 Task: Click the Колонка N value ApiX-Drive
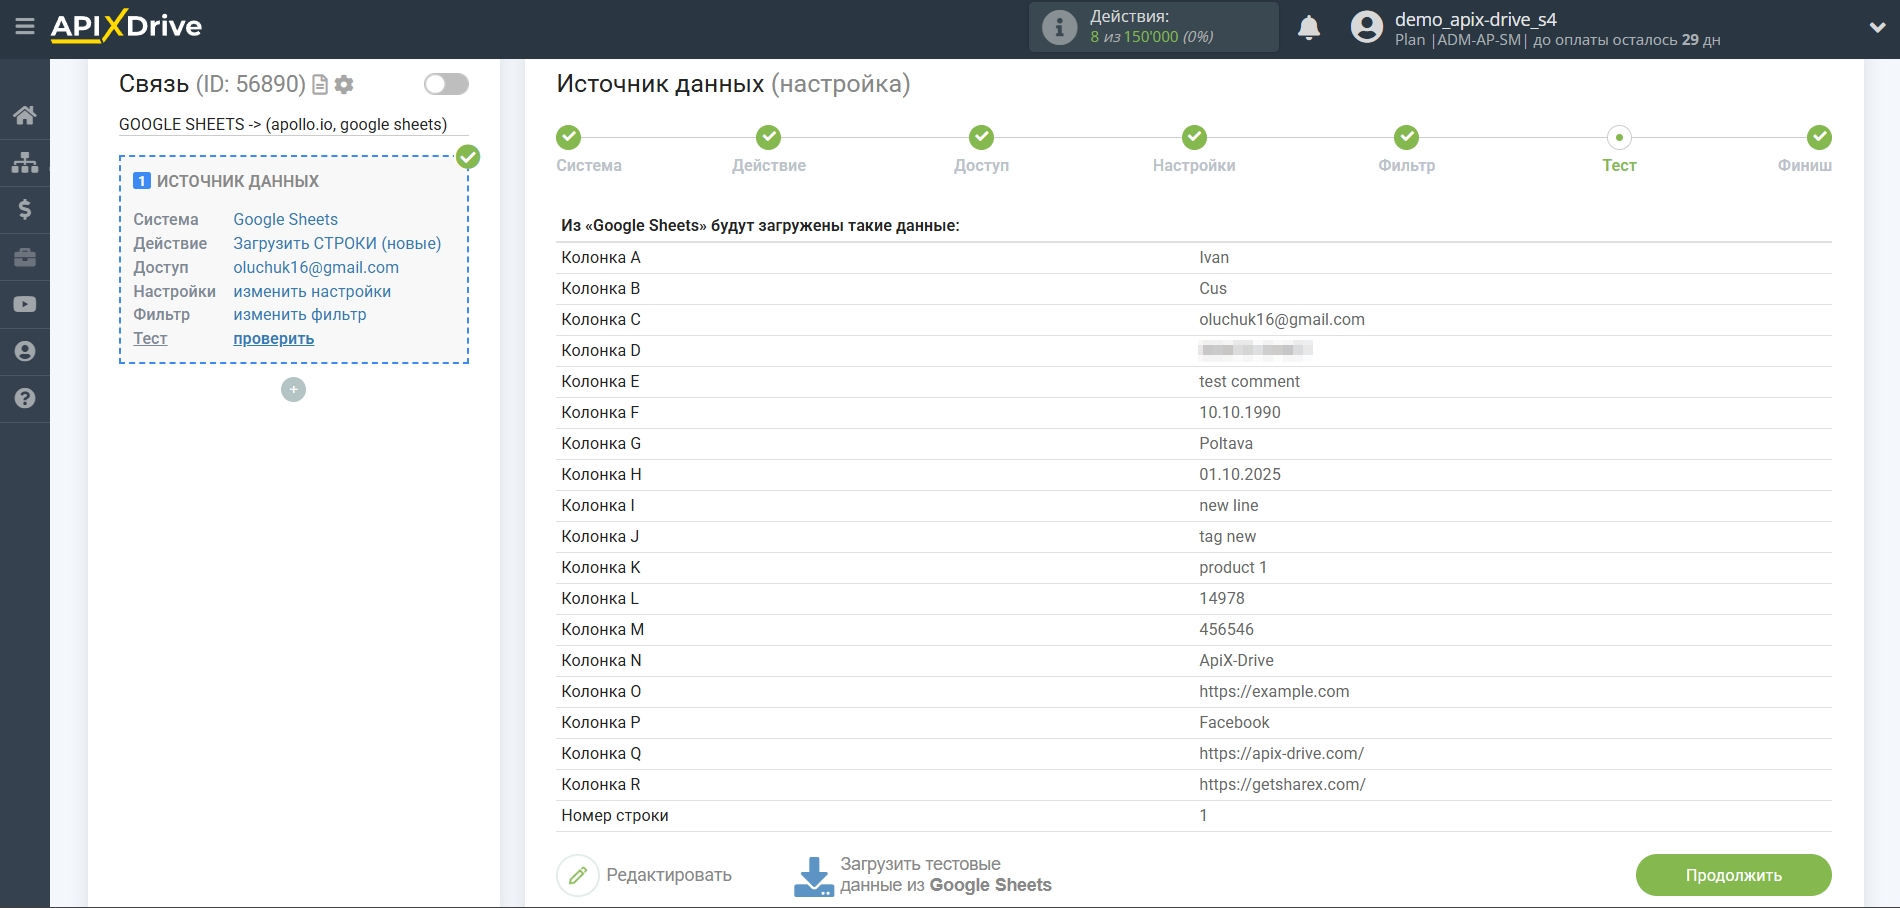click(x=1236, y=660)
